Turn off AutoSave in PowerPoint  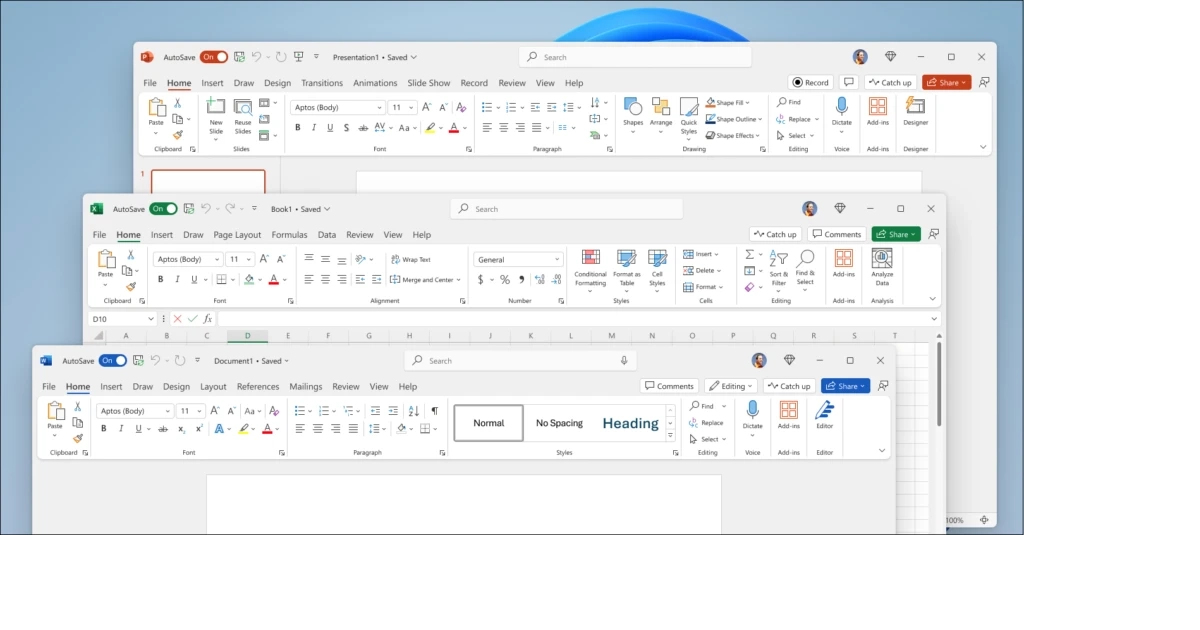[214, 57]
